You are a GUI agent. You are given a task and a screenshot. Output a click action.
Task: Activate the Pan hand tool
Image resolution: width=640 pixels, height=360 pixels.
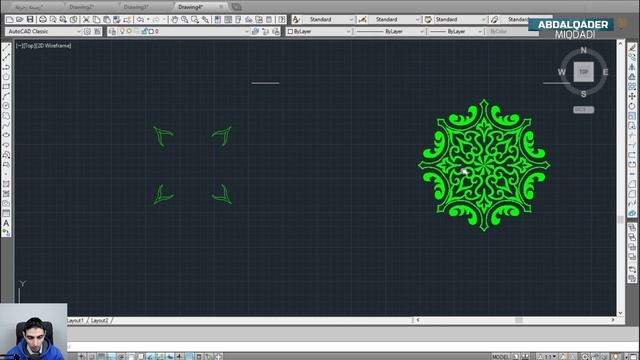tap(175, 19)
